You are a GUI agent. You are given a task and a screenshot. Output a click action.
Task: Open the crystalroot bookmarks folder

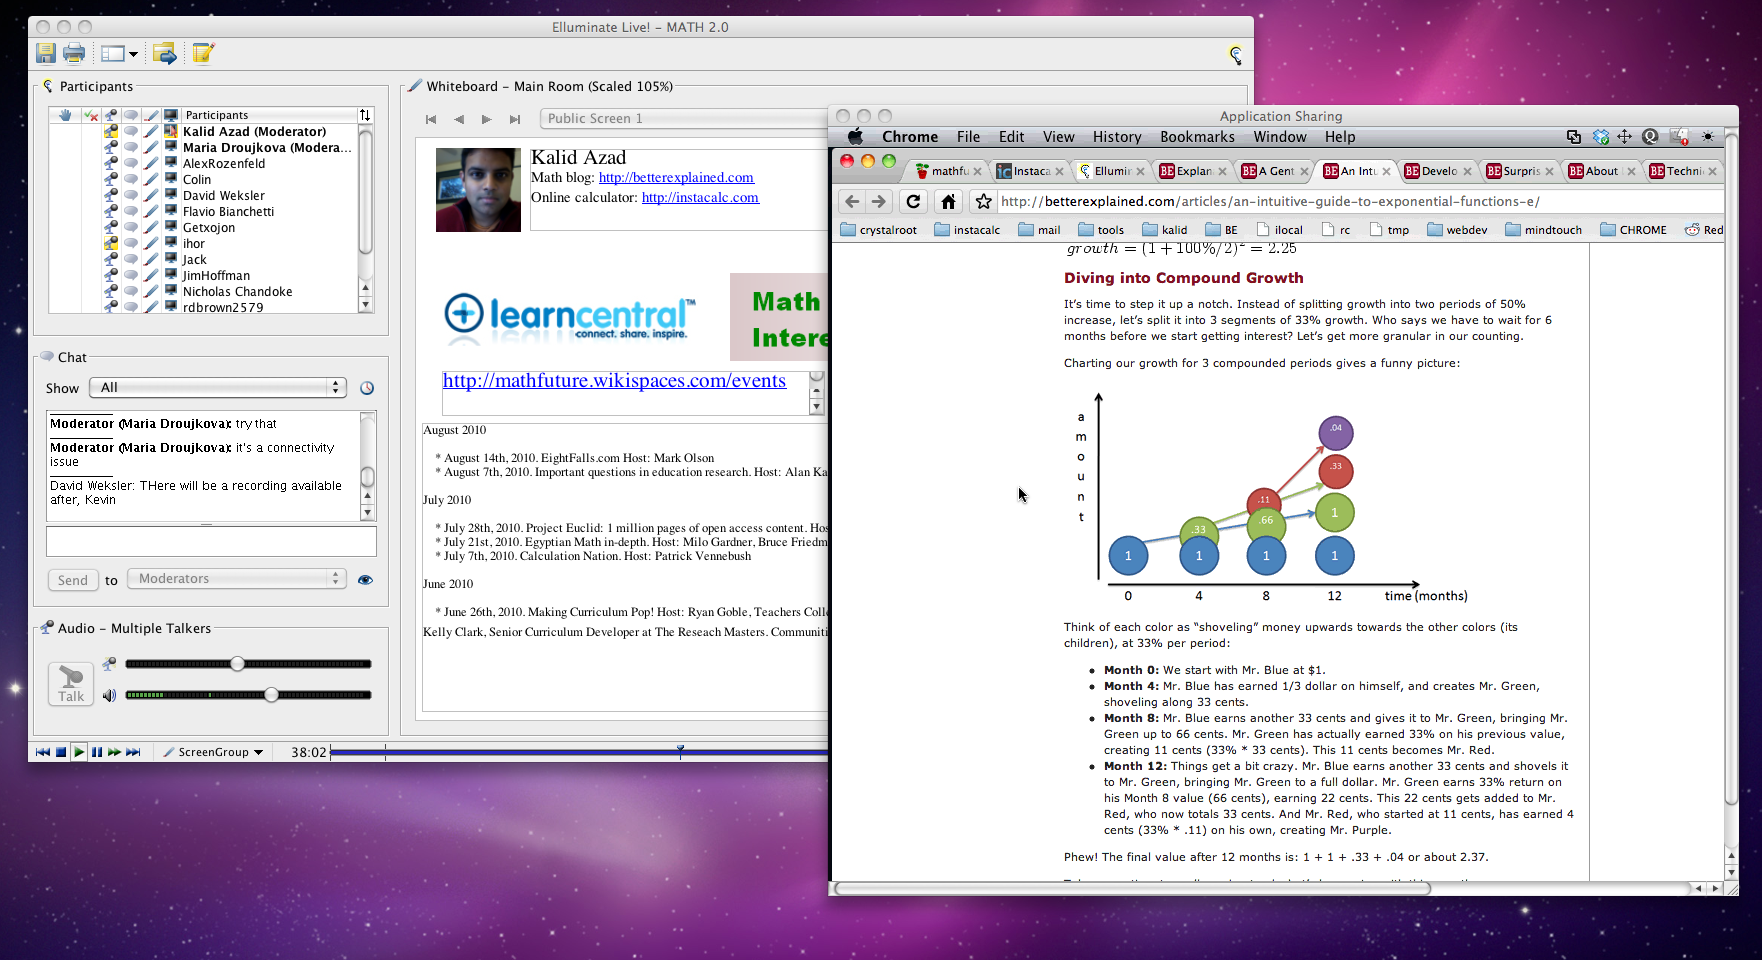[x=879, y=230]
